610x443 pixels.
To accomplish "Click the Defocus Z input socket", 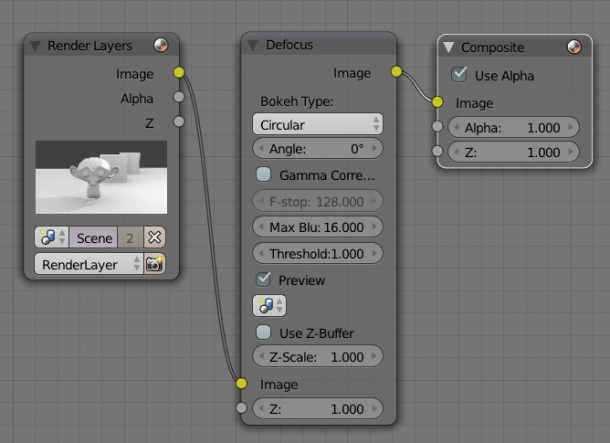I will [241, 408].
